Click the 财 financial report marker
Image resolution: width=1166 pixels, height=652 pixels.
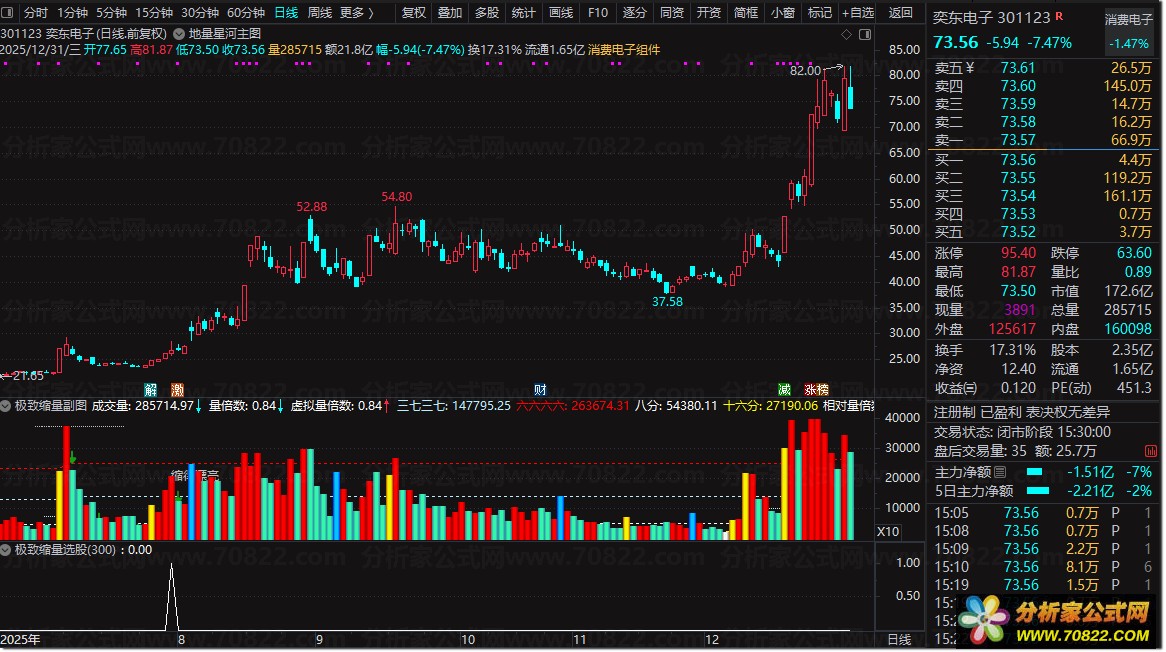tap(541, 390)
